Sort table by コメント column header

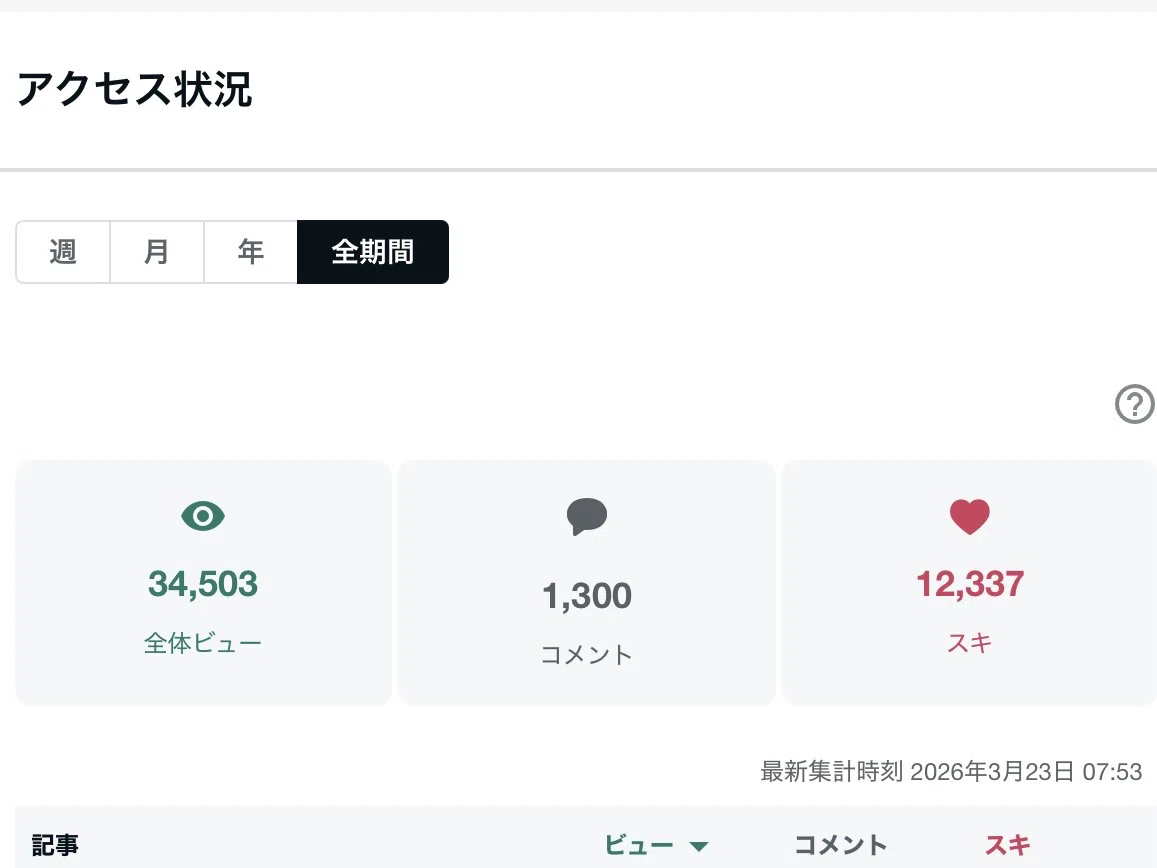click(840, 845)
